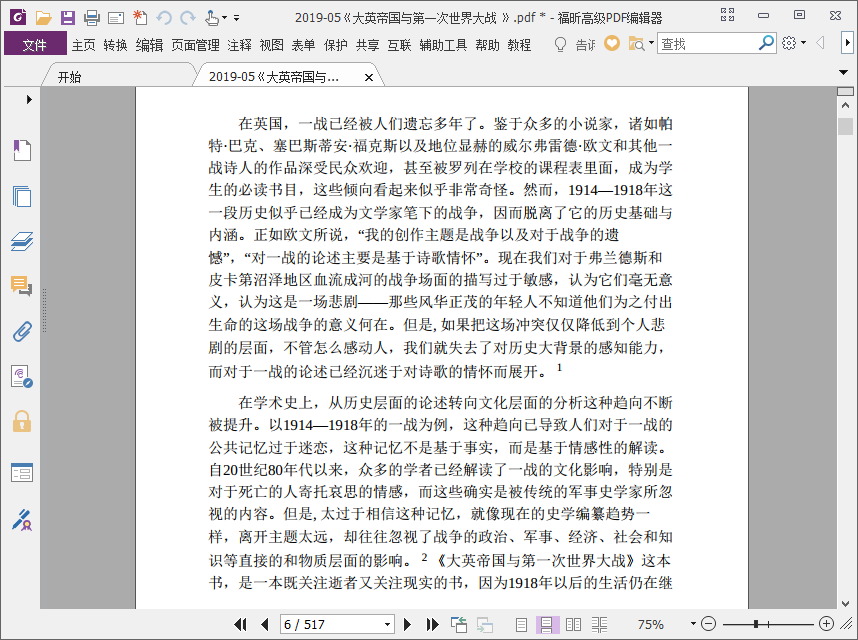
Task: Expand the folder search options dropdown
Action: click(x=651, y=43)
